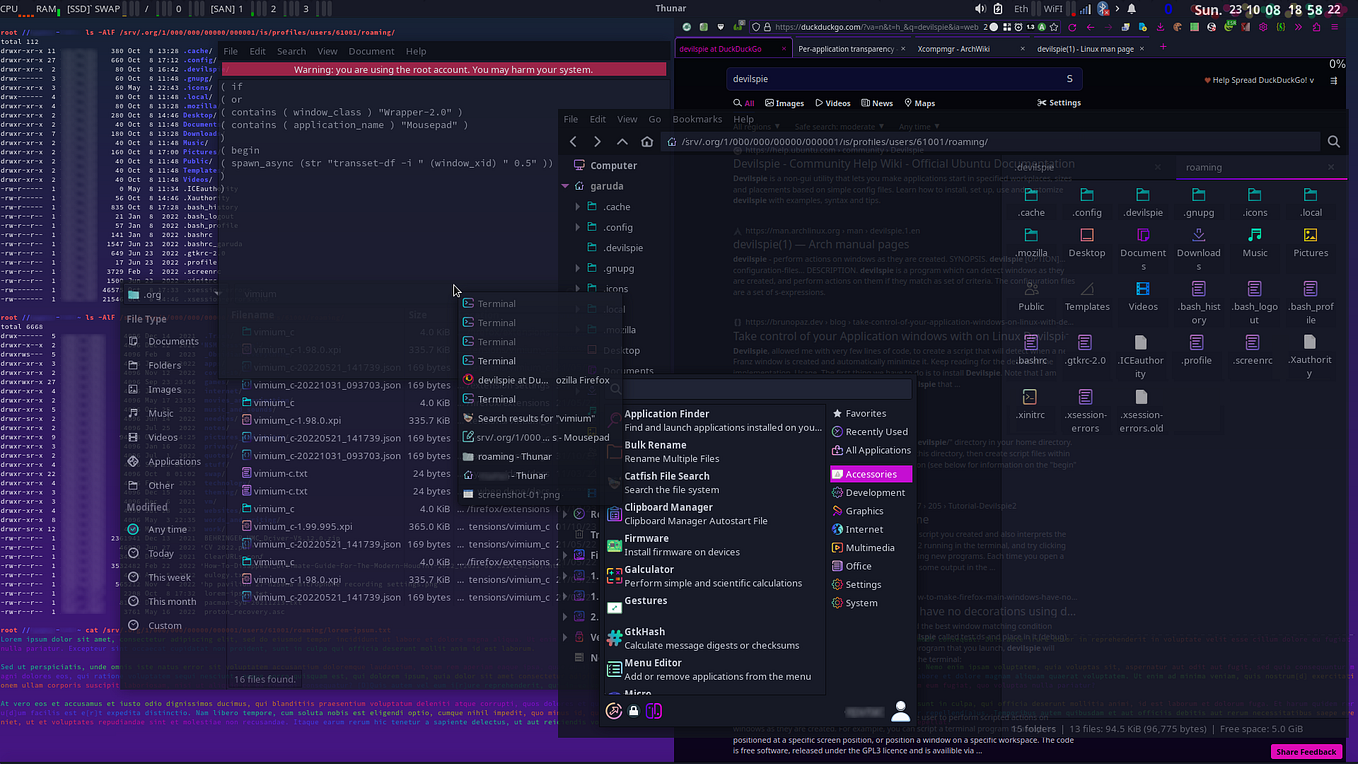Image resolution: width=1358 pixels, height=764 pixels.
Task: Open 'All regions' dropdown on DuckDuckGo
Action: 758,127
